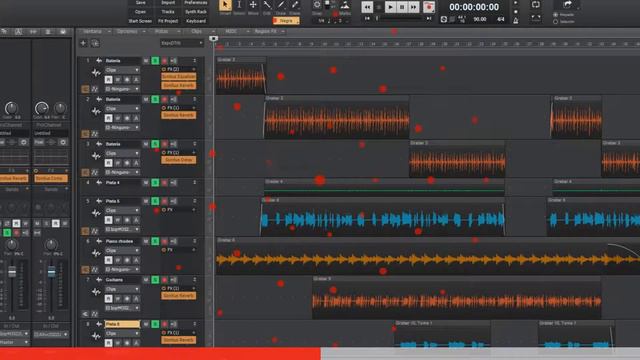Click Fast Forward in the transport

(x=414, y=7)
